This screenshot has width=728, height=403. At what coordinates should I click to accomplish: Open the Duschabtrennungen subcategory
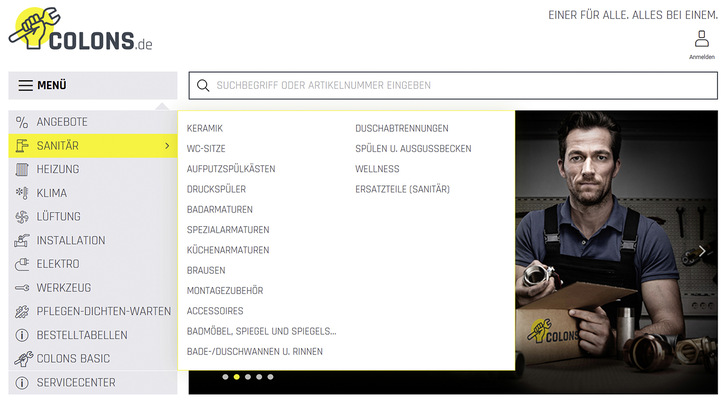[x=402, y=128]
